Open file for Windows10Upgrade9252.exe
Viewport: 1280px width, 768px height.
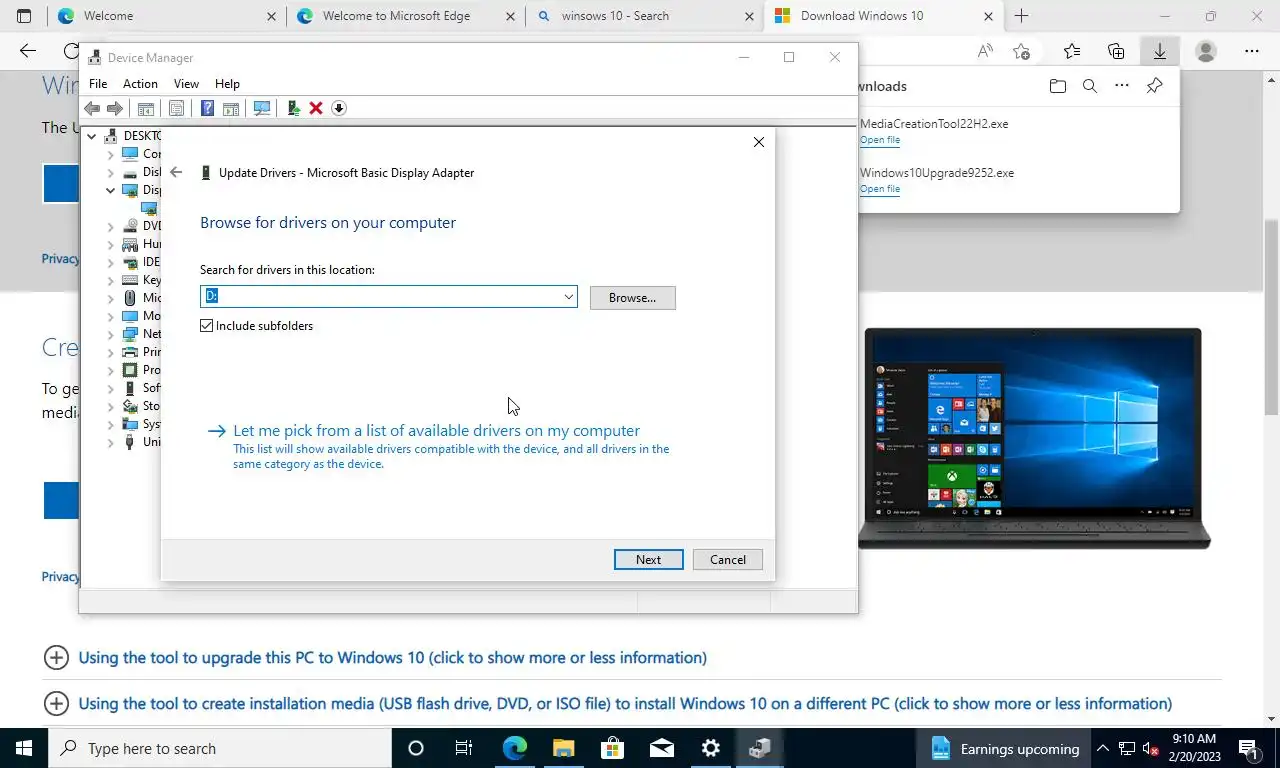[880, 189]
